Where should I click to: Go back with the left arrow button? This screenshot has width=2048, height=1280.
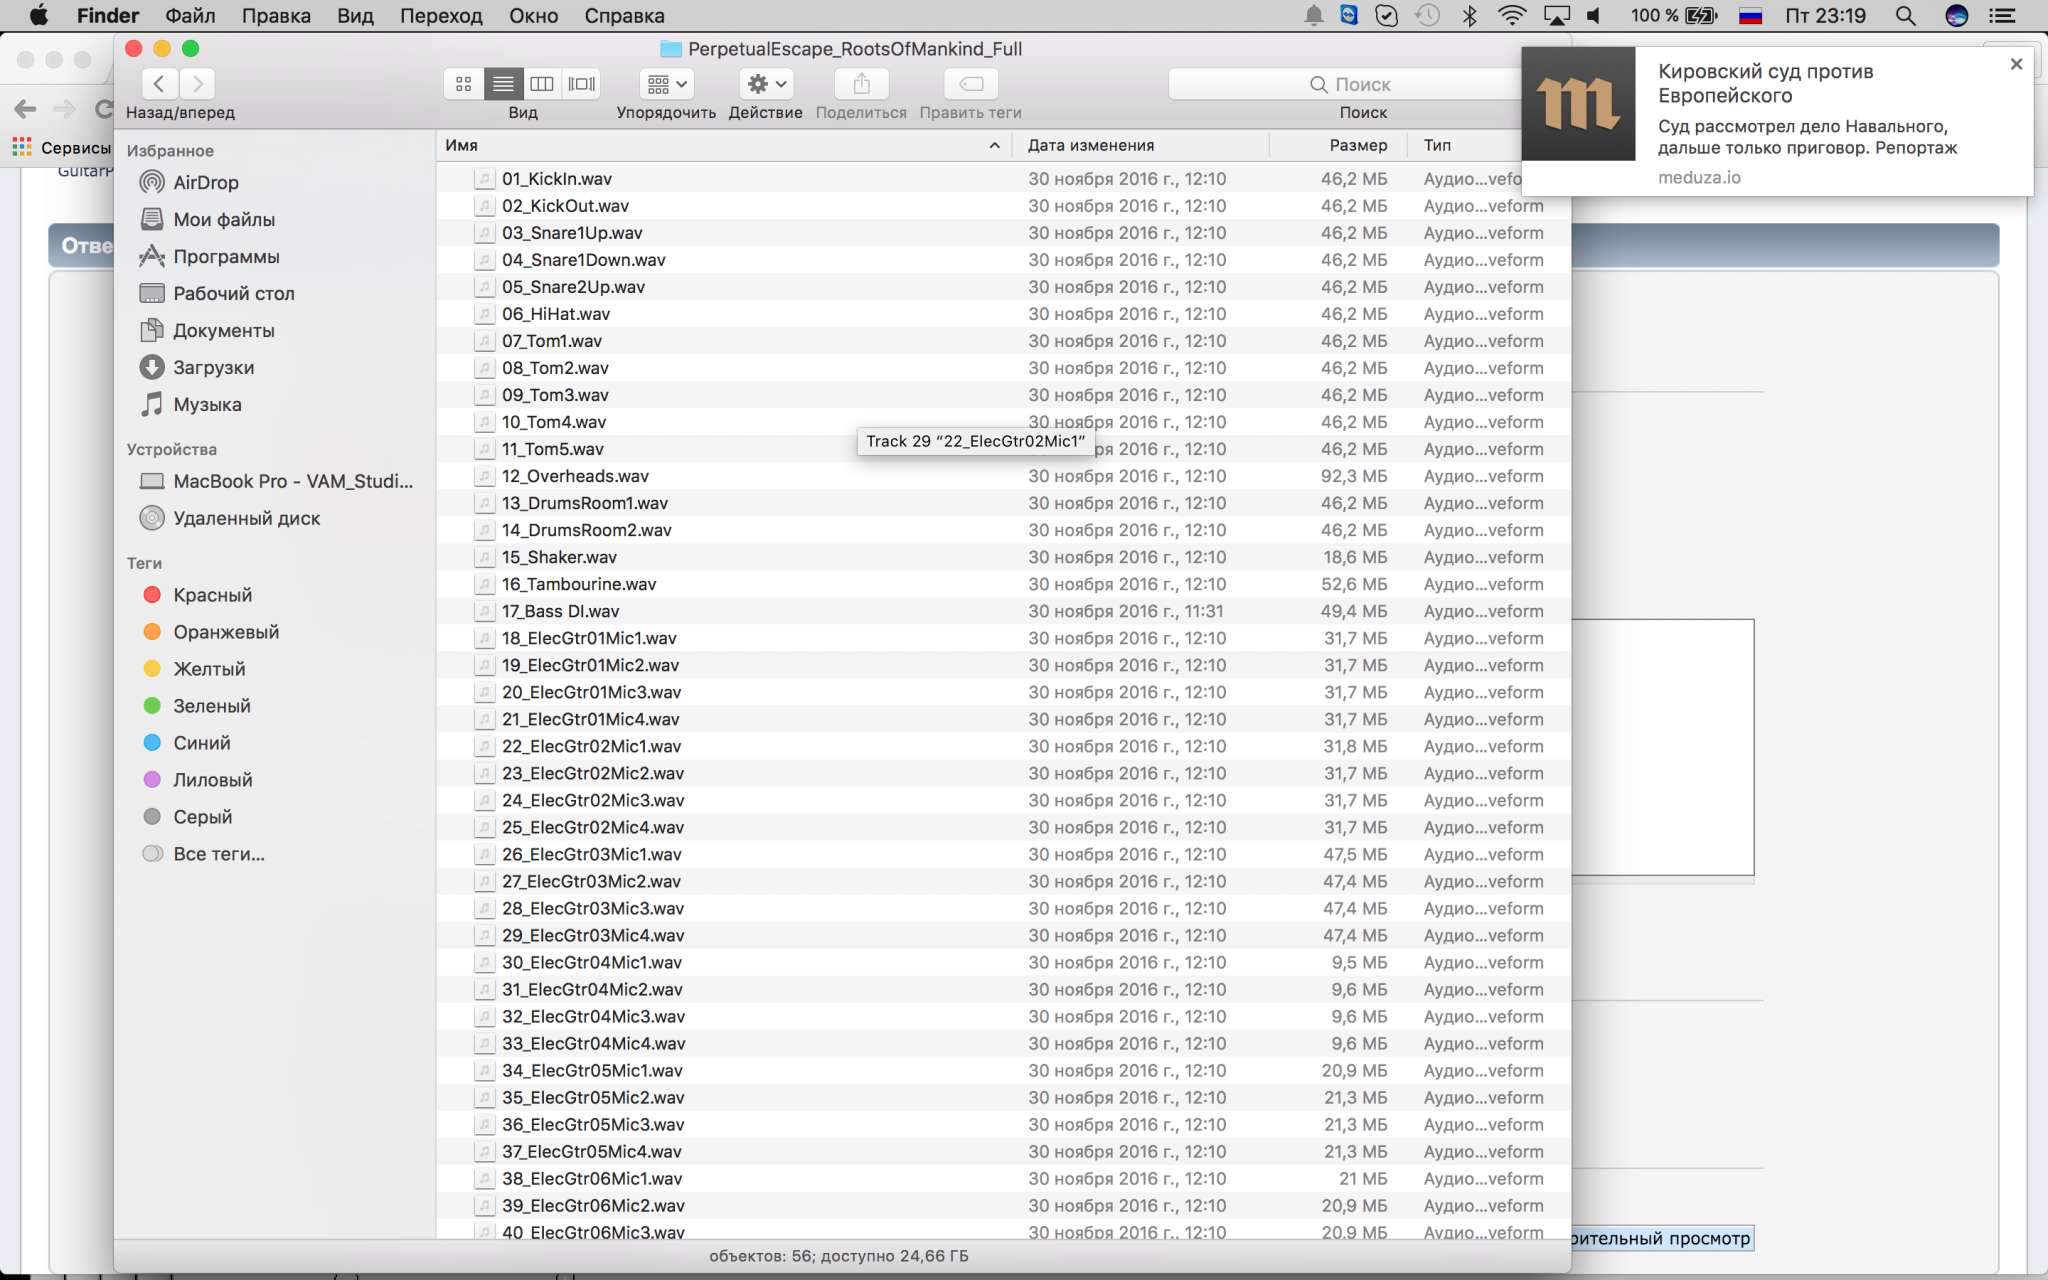159,84
